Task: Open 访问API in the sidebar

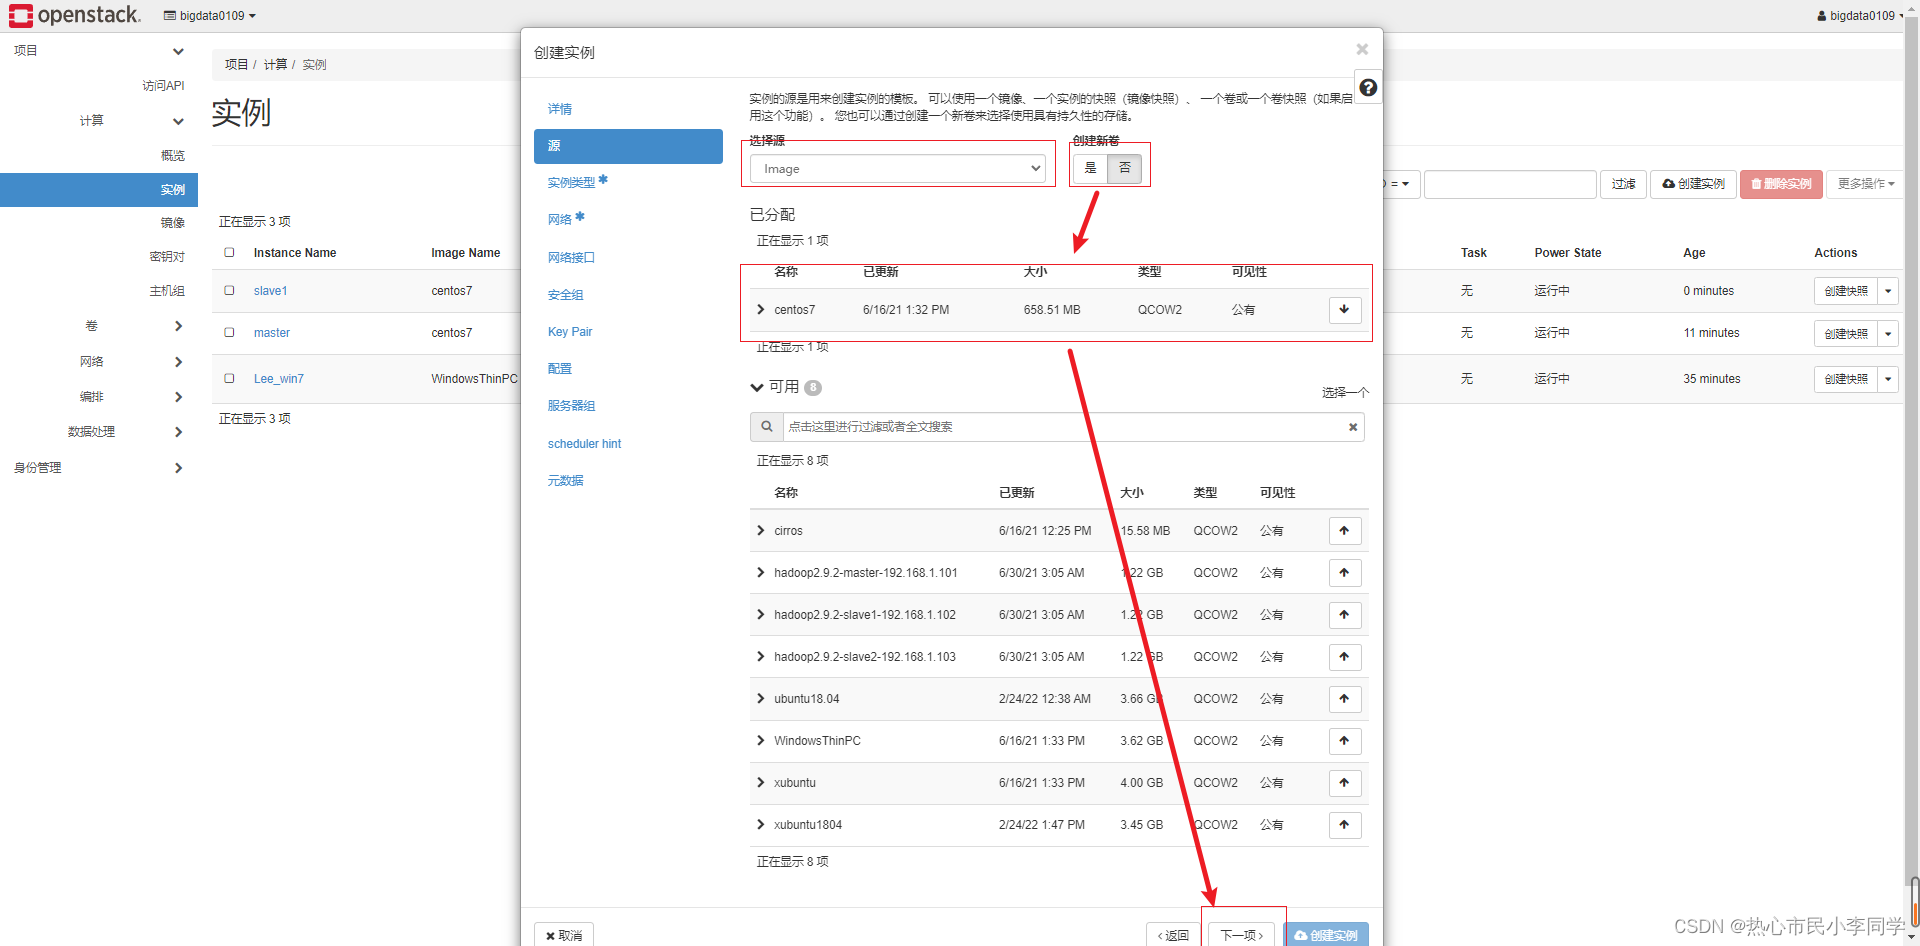Action: [163, 86]
